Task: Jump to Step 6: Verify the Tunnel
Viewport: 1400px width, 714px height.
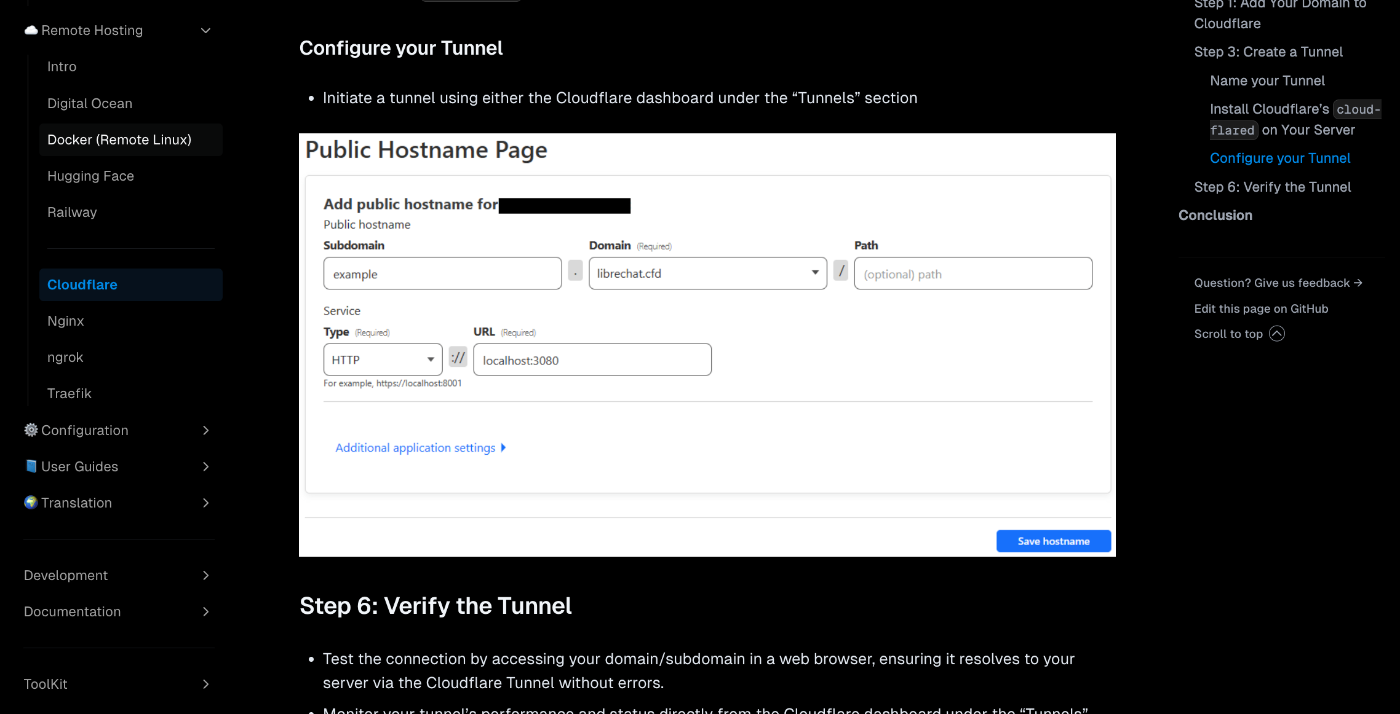Action: coord(1272,187)
